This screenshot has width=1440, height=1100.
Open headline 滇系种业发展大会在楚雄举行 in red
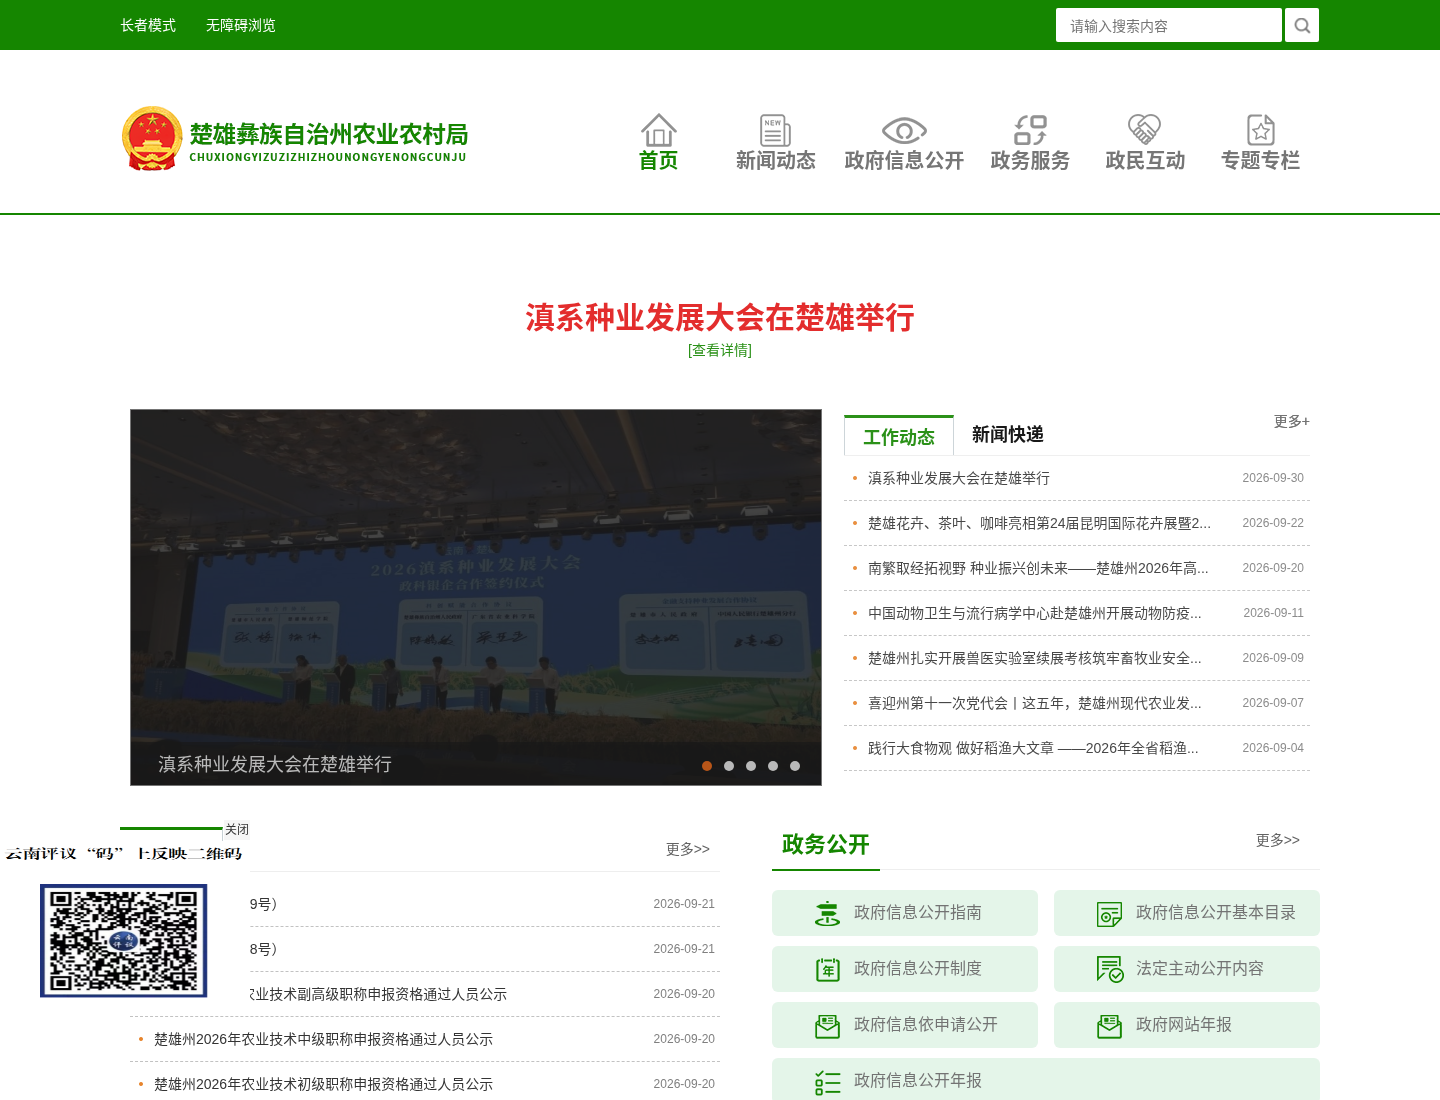point(720,318)
